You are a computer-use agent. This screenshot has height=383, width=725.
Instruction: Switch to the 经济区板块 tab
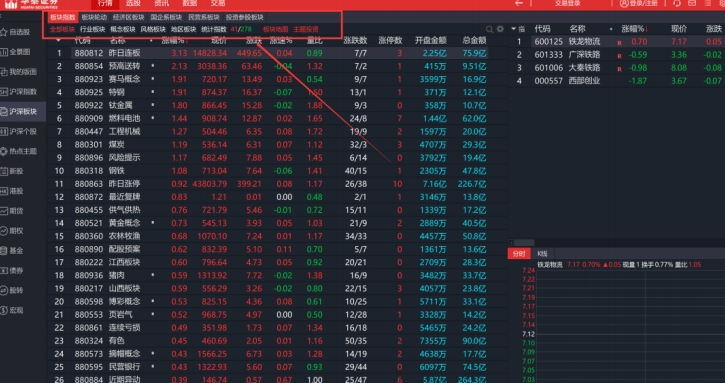click(x=129, y=18)
